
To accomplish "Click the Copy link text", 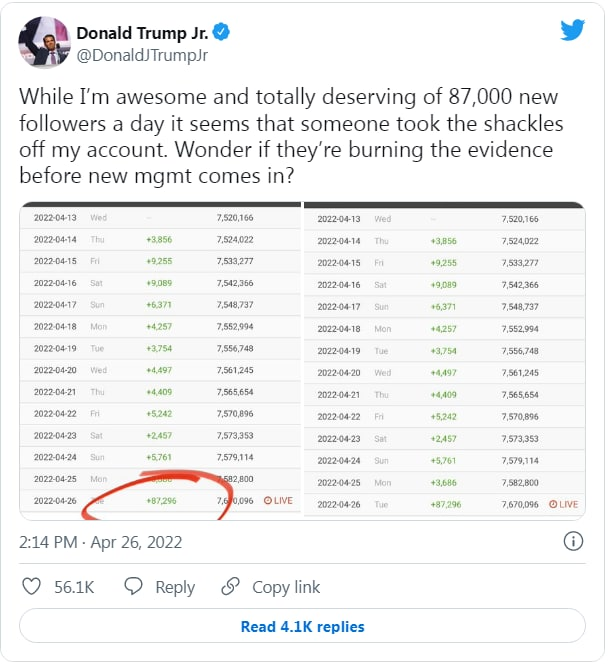I will pyautogui.click(x=286, y=588).
